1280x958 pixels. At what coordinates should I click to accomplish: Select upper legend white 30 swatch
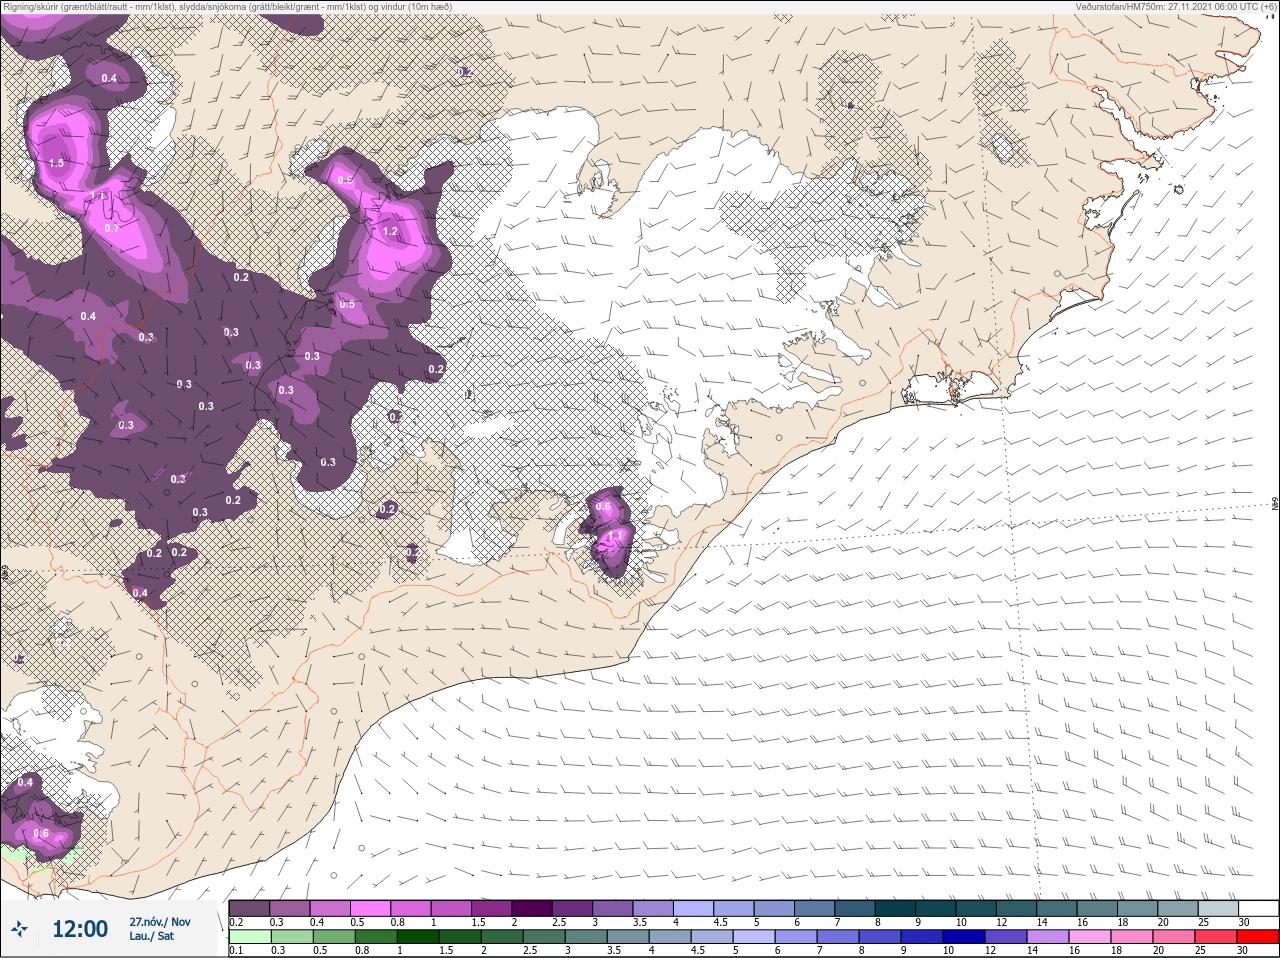pos(1259,908)
